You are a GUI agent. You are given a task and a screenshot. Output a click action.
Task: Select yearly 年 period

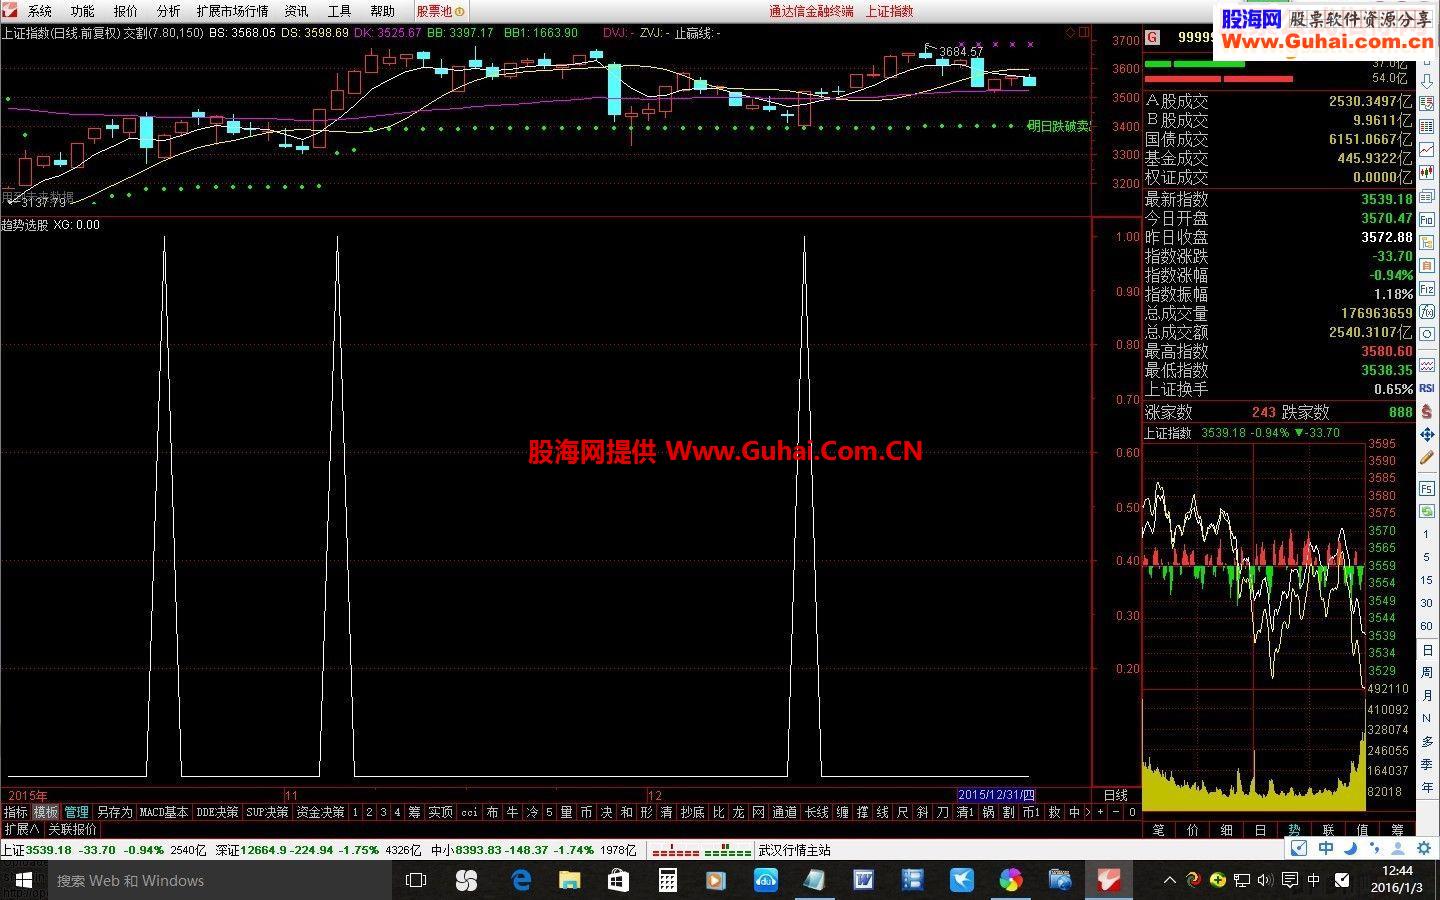coord(1427,787)
